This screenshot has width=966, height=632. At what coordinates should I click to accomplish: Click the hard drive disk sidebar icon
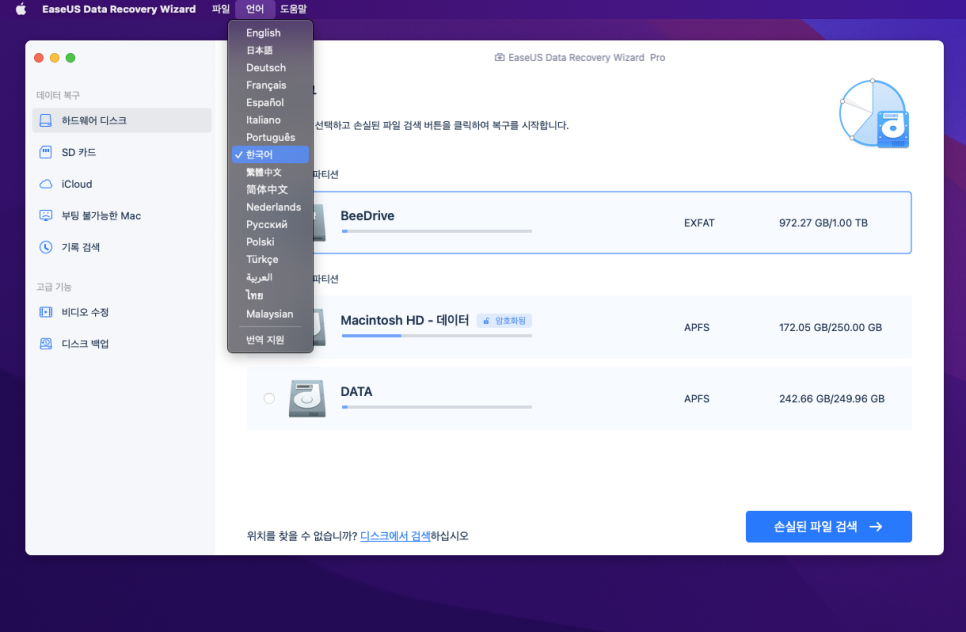(x=46, y=120)
